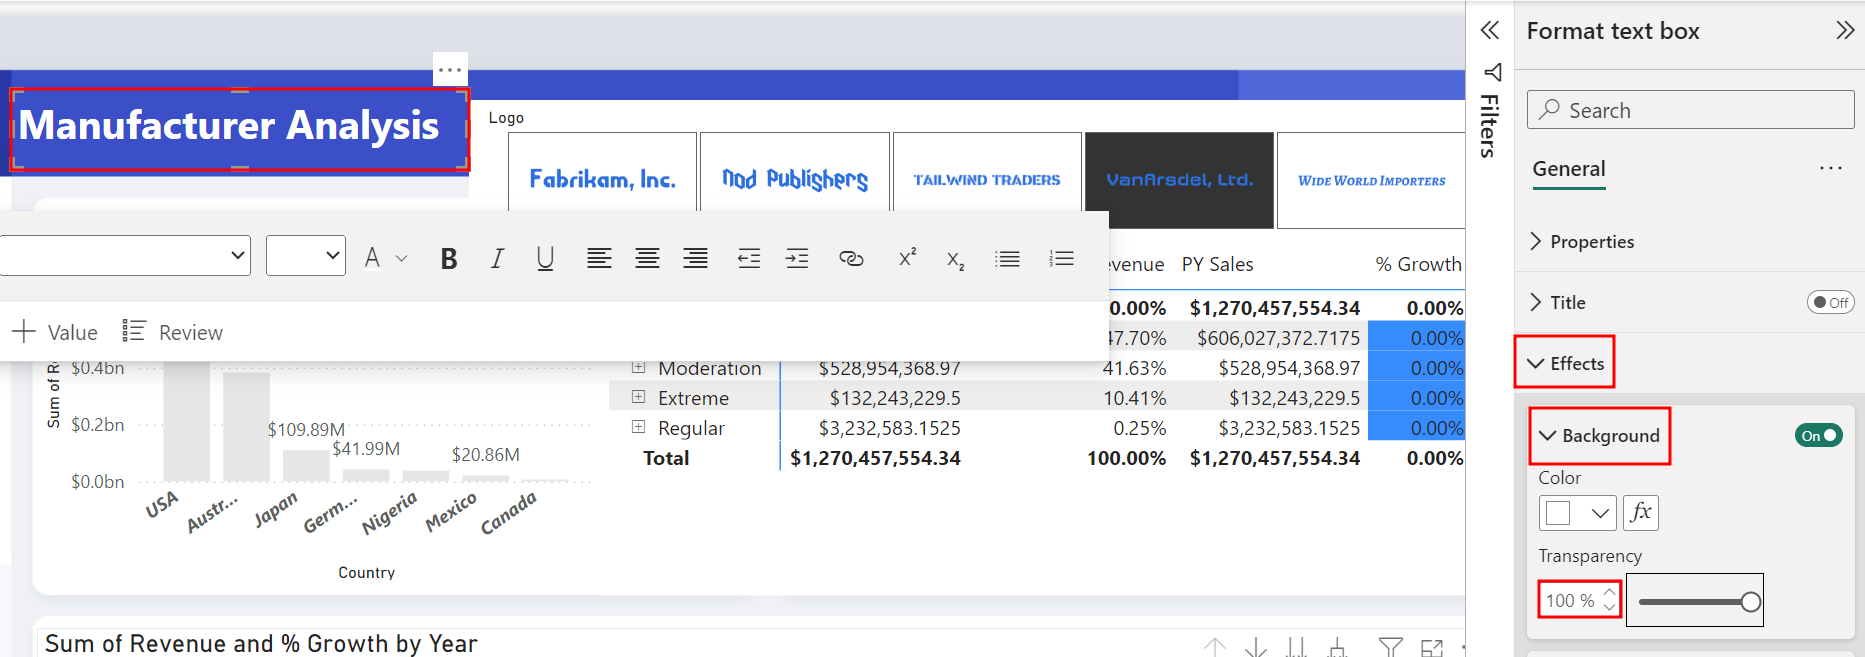Open the Filters pane
The width and height of the screenshot is (1865, 657).
[x=1489, y=125]
